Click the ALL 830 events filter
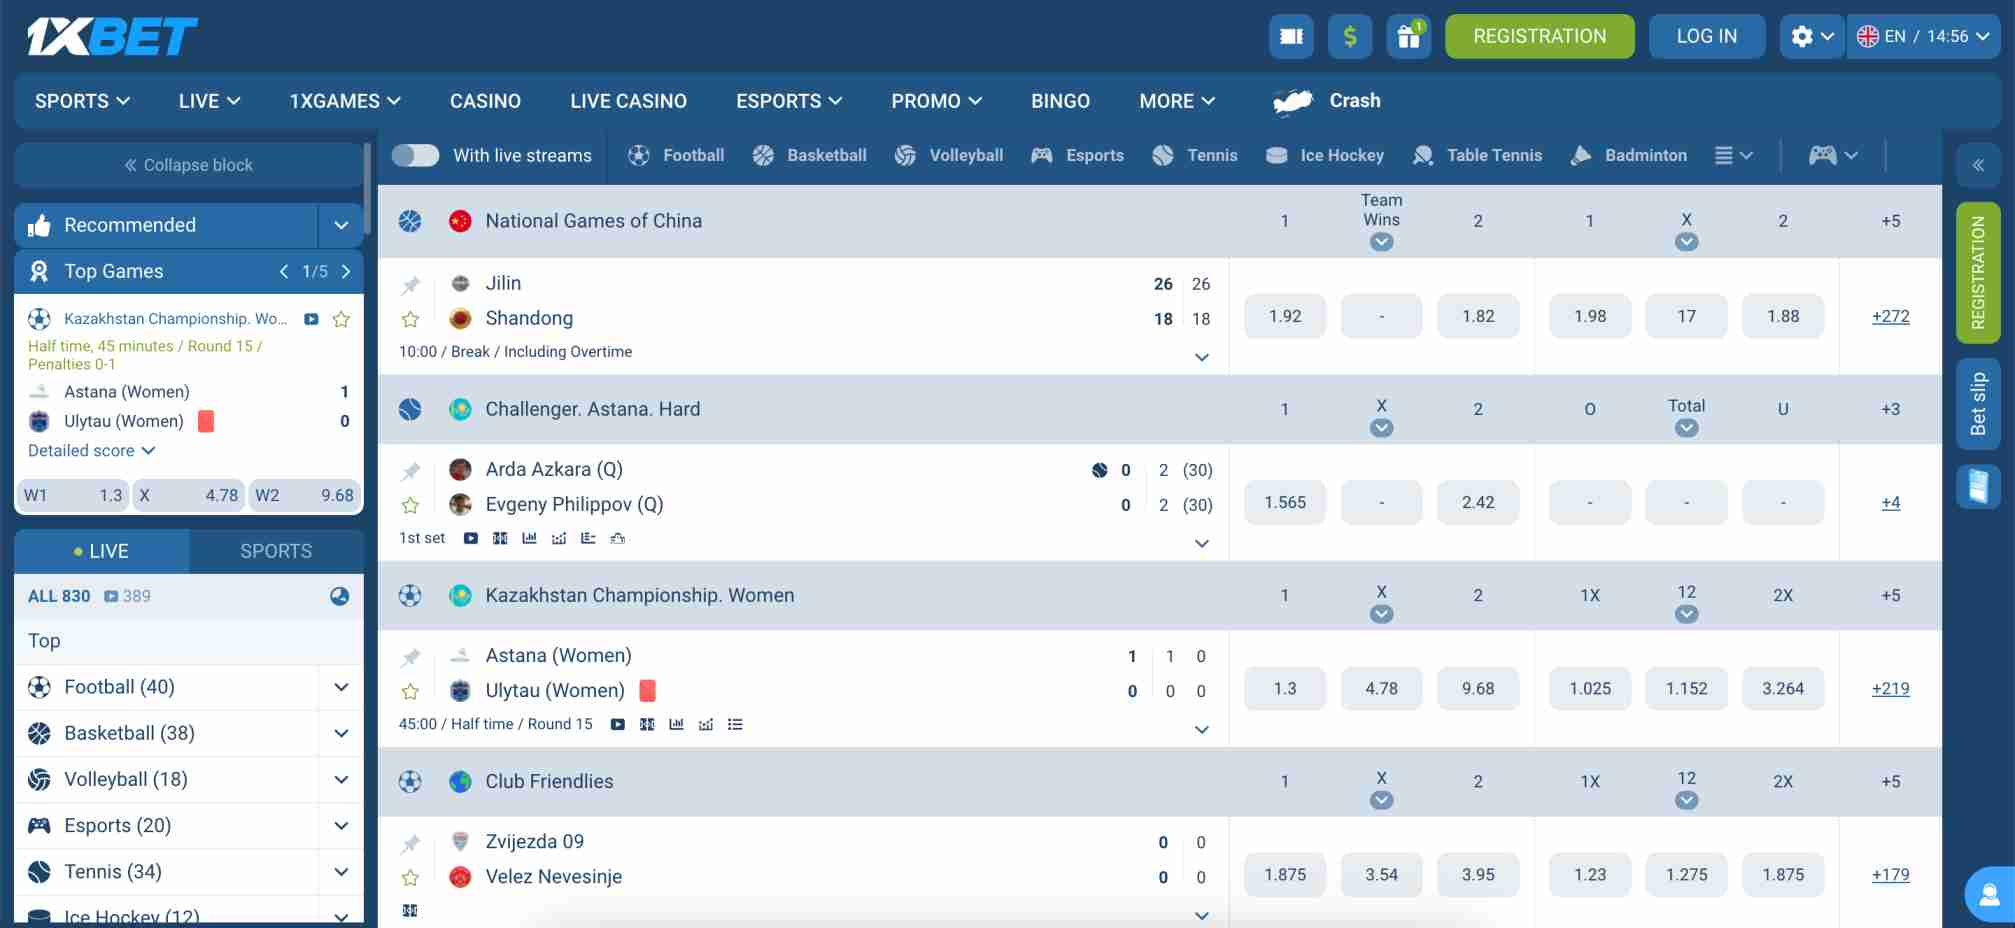 tap(59, 596)
